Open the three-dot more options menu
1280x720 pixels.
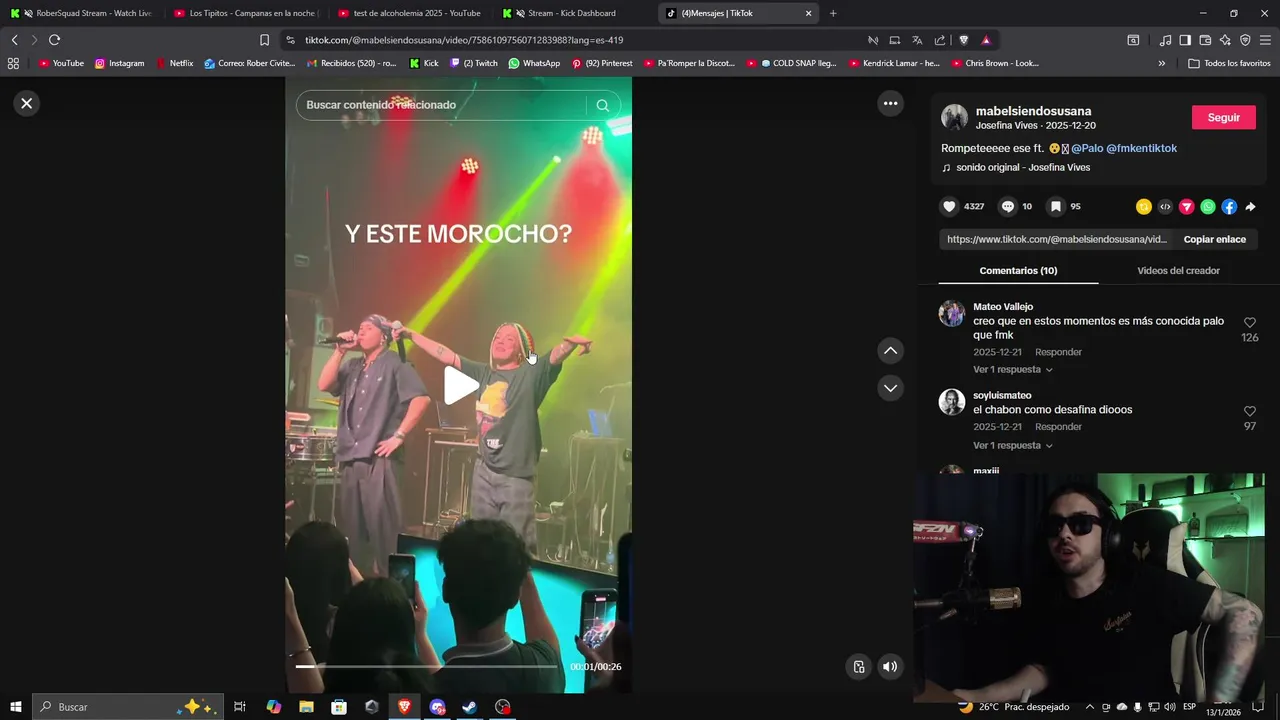[890, 103]
